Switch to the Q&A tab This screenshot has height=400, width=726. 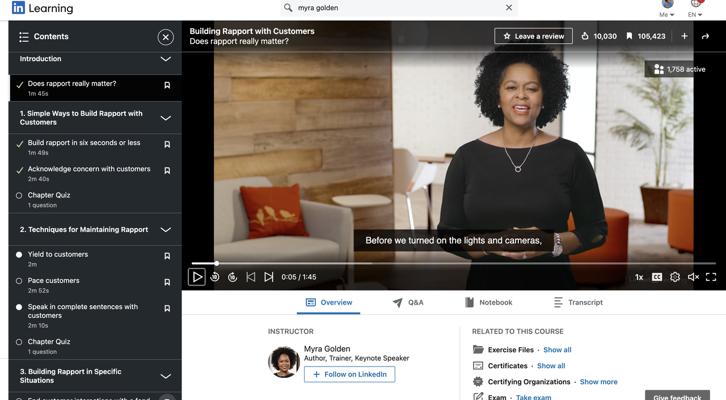[x=408, y=302]
